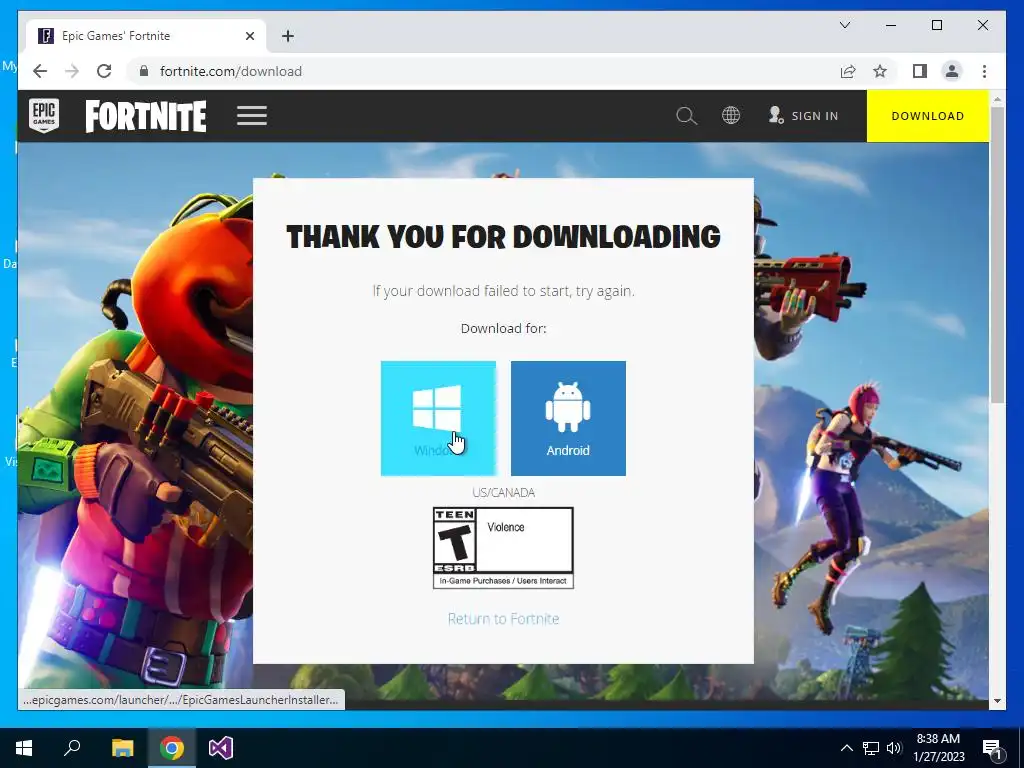Share this page via share icon
This screenshot has height=768, width=1024.
coord(848,71)
